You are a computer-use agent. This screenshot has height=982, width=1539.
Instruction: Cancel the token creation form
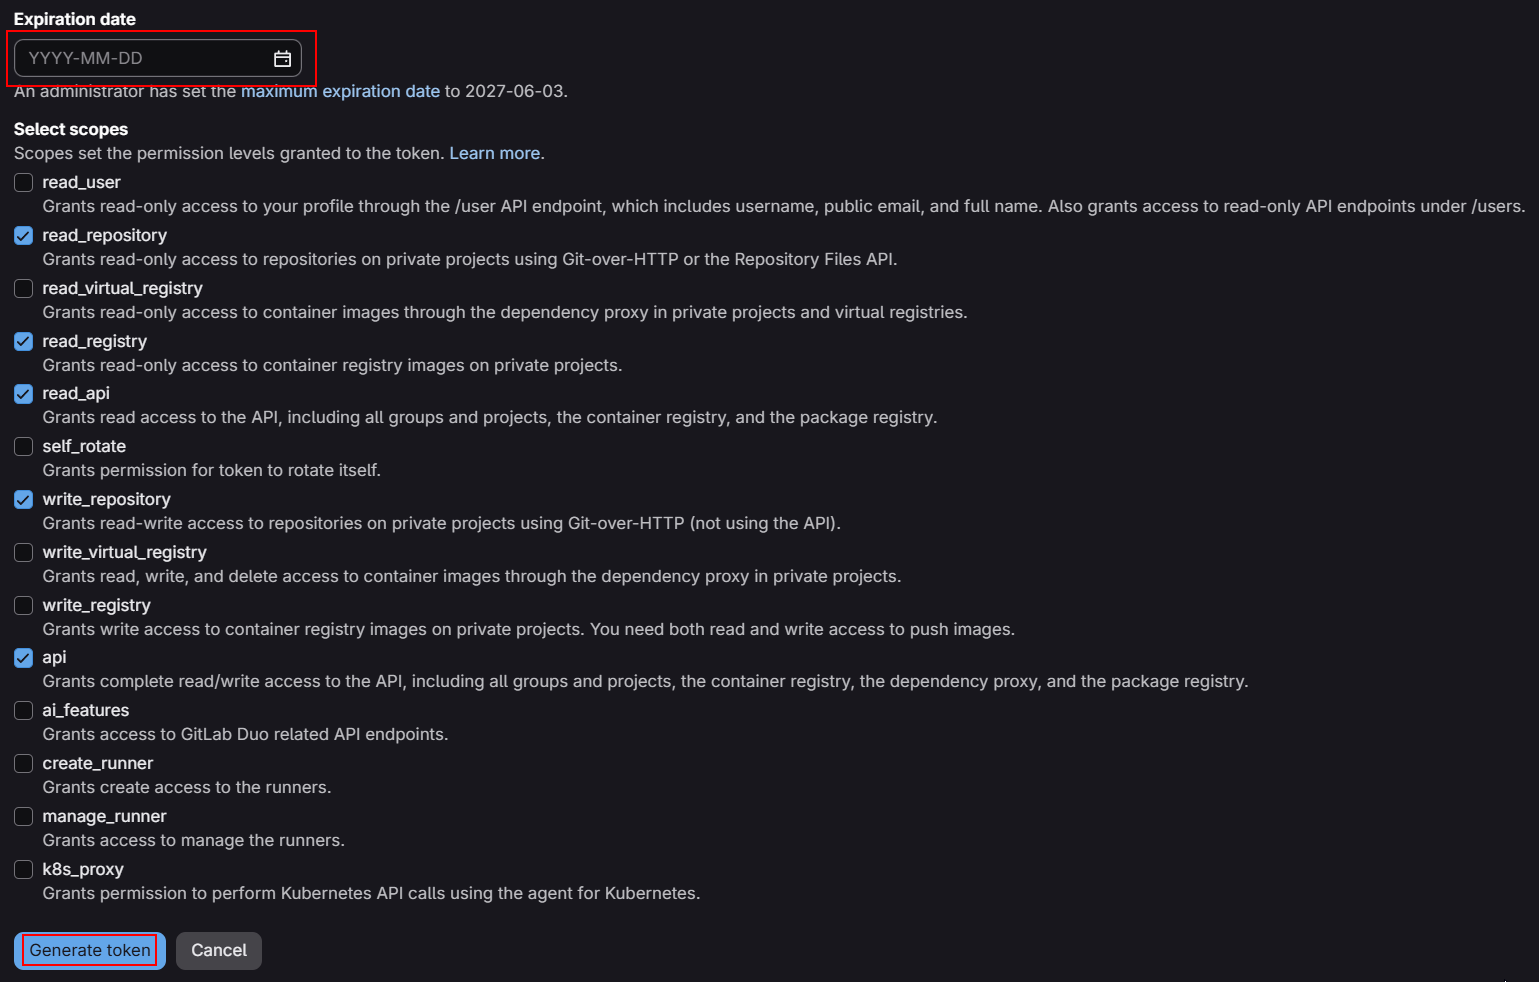pos(219,951)
